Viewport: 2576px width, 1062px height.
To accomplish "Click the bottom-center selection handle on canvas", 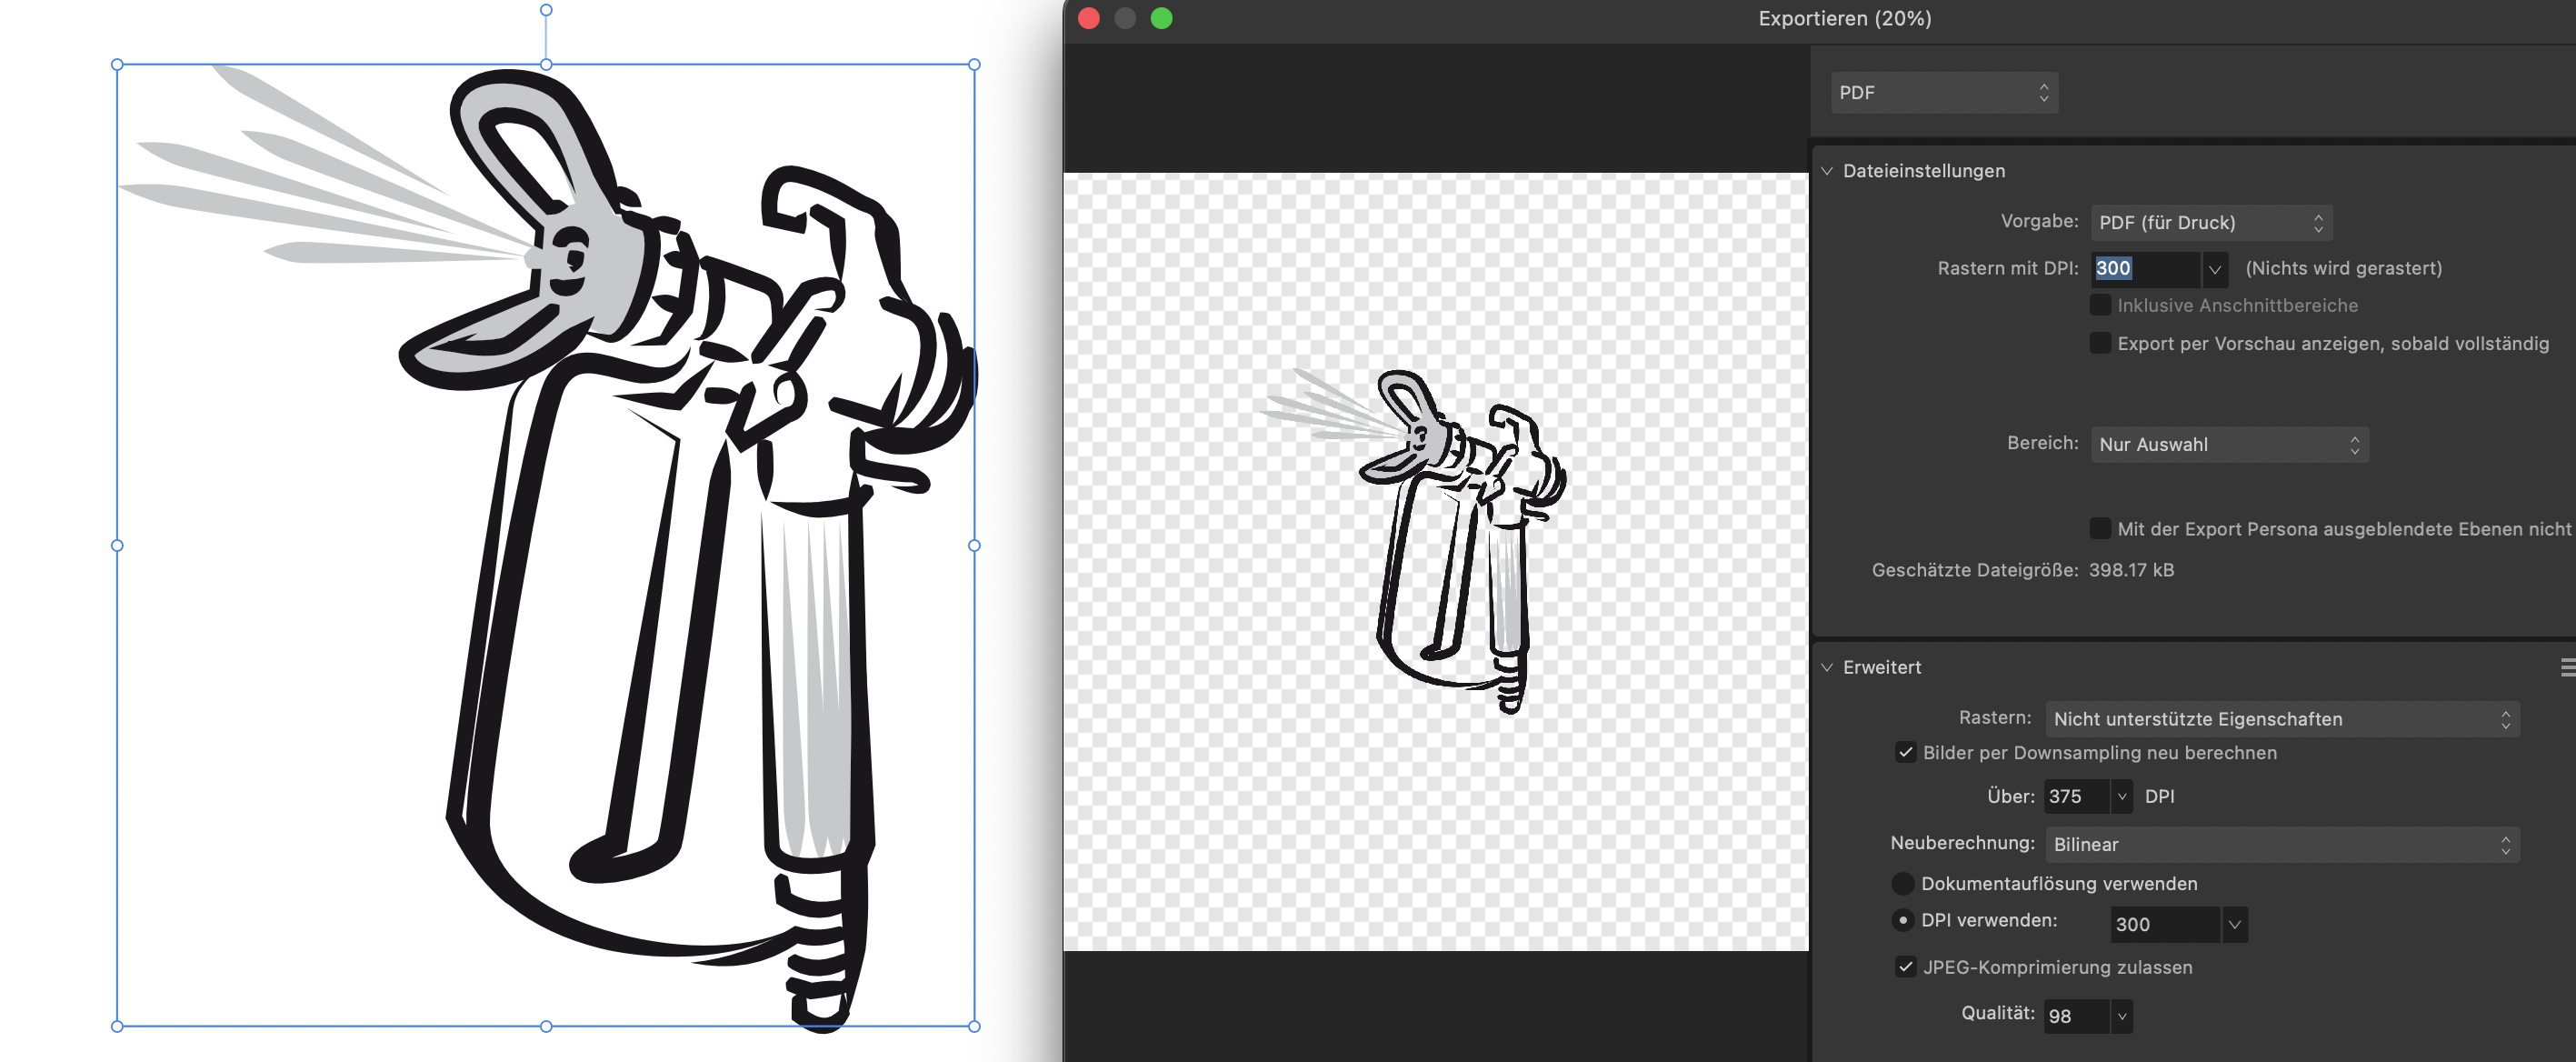I will [546, 1026].
